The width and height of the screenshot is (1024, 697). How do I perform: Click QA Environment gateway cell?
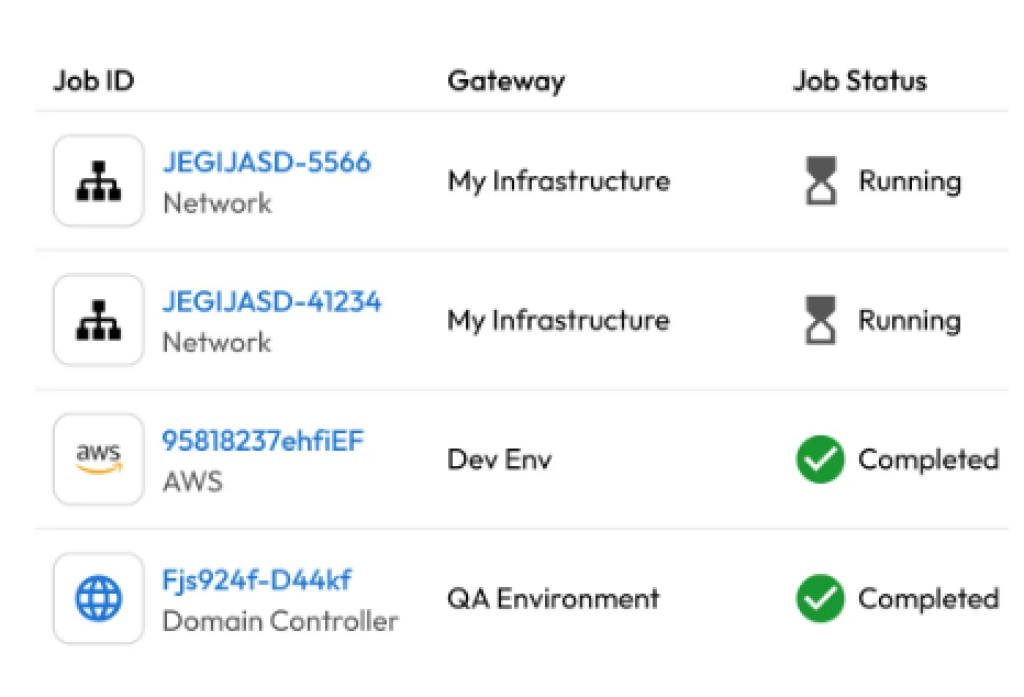pyautogui.click(x=553, y=599)
